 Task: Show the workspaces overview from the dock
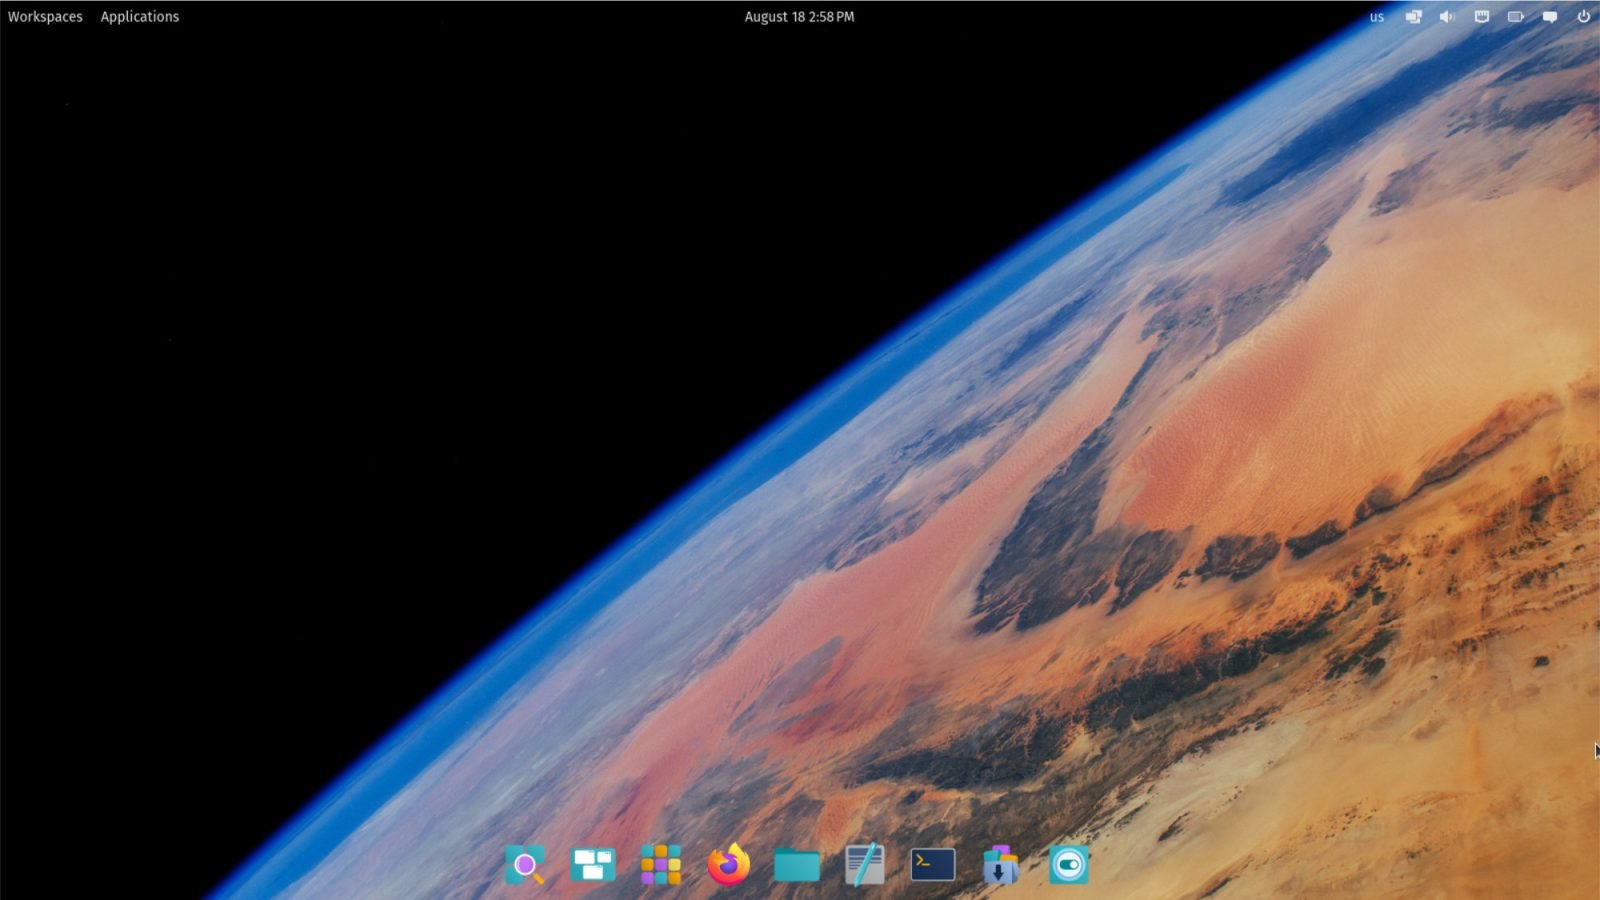(x=592, y=864)
